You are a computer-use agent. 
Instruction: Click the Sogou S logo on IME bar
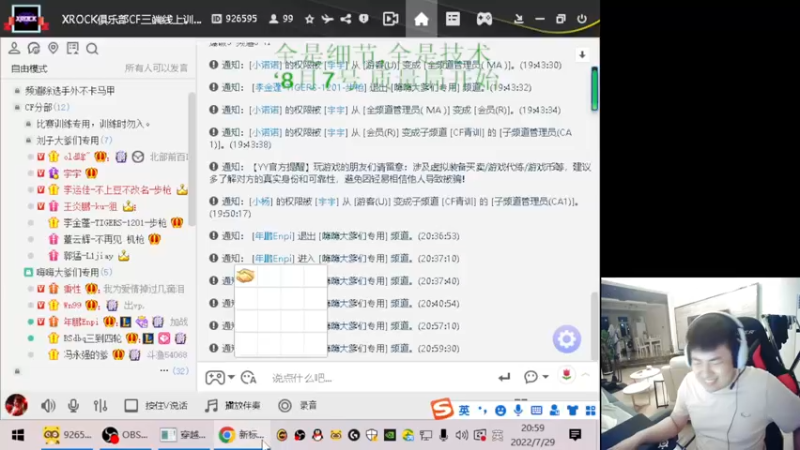click(442, 409)
